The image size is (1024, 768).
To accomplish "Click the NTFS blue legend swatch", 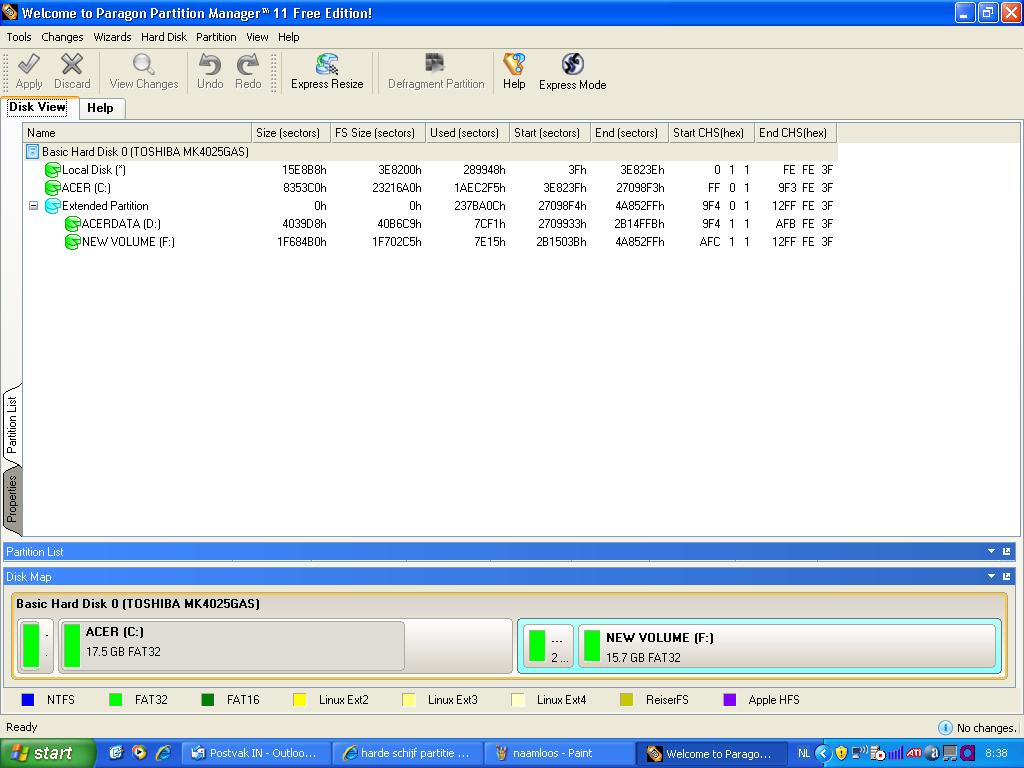I will coord(27,700).
